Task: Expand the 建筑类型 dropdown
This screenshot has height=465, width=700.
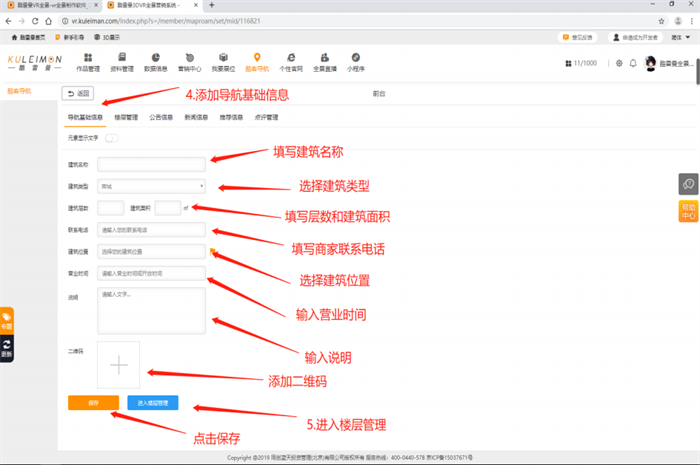Action: pos(151,186)
